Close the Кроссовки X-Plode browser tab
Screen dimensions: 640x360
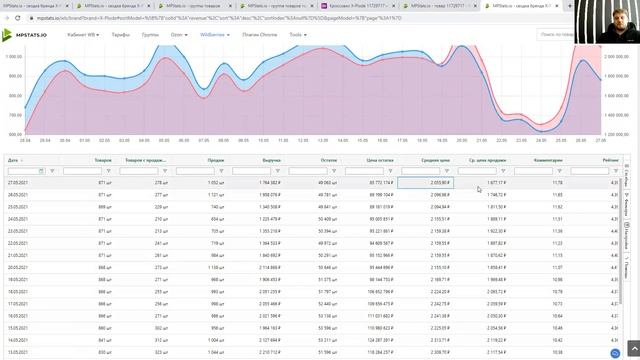(x=393, y=6)
